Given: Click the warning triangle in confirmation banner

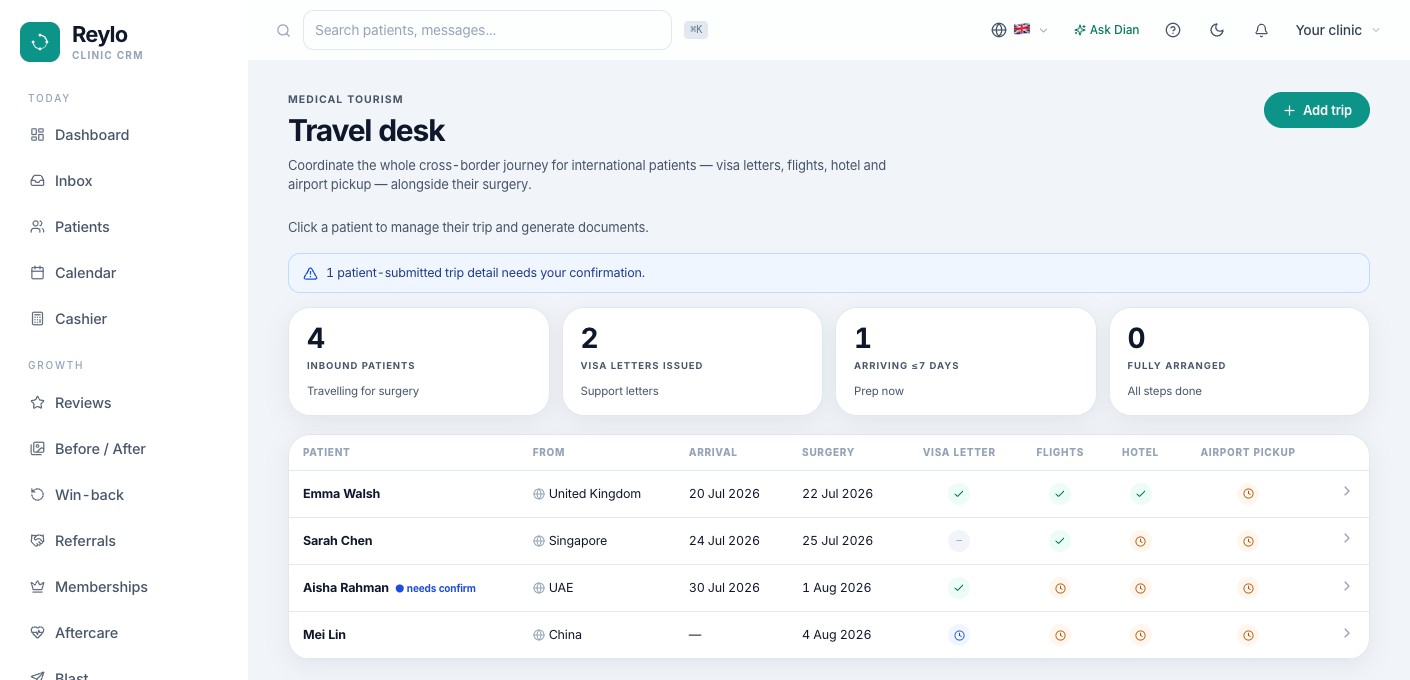Looking at the screenshot, I should [x=310, y=273].
